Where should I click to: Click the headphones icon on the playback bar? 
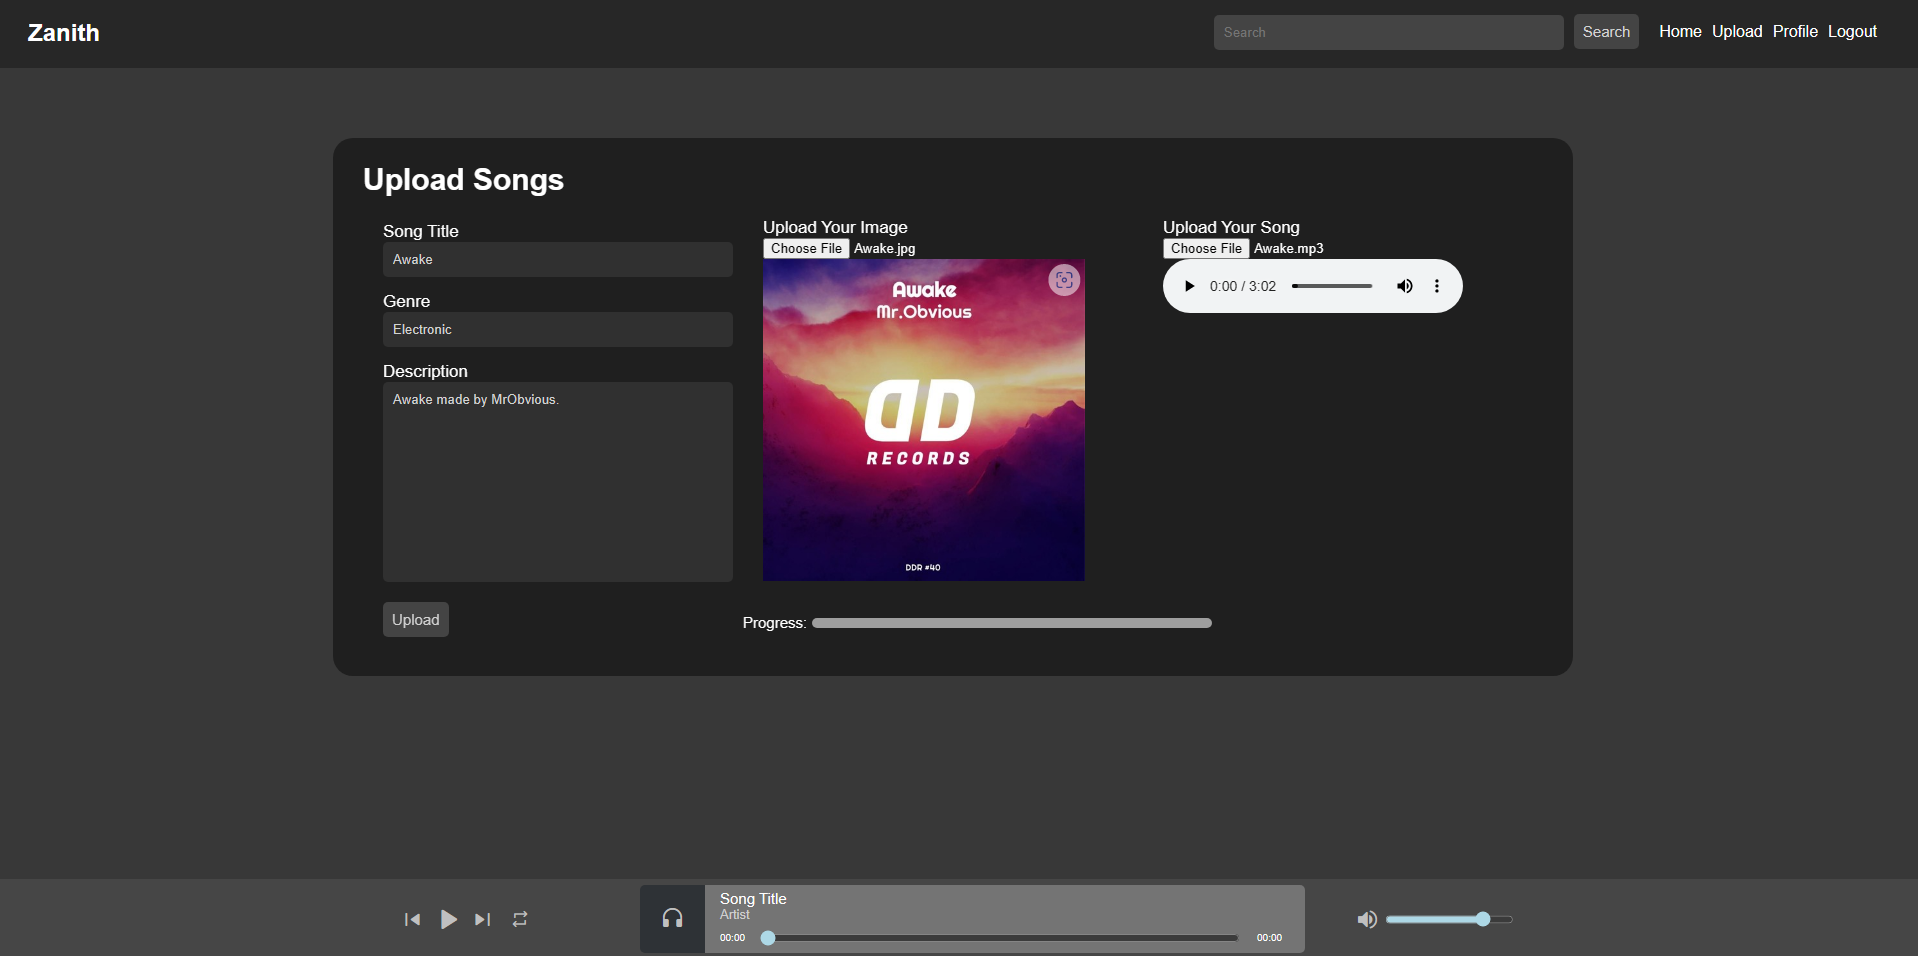click(x=671, y=918)
